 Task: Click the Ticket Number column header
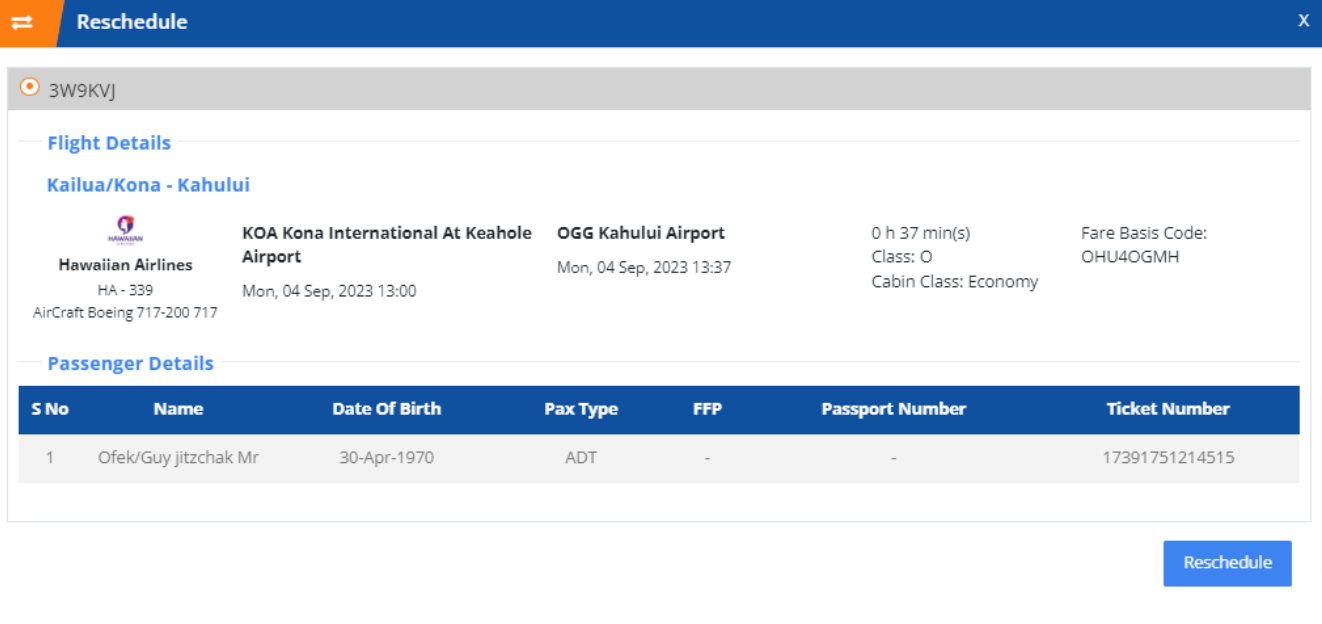[x=1168, y=409]
